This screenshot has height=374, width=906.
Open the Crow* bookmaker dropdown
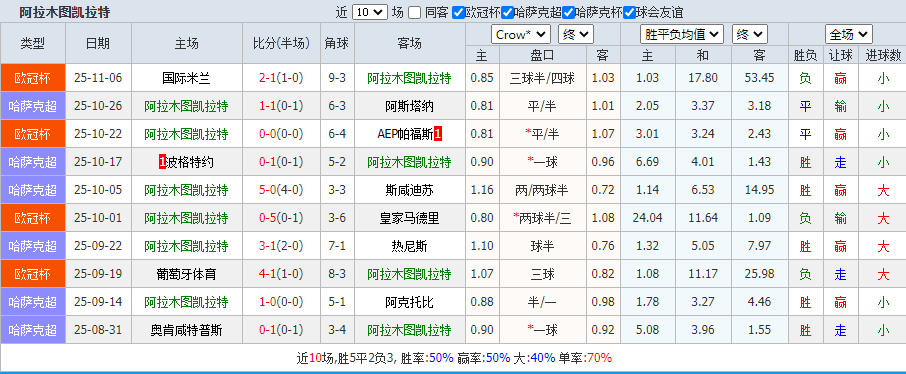click(x=521, y=35)
